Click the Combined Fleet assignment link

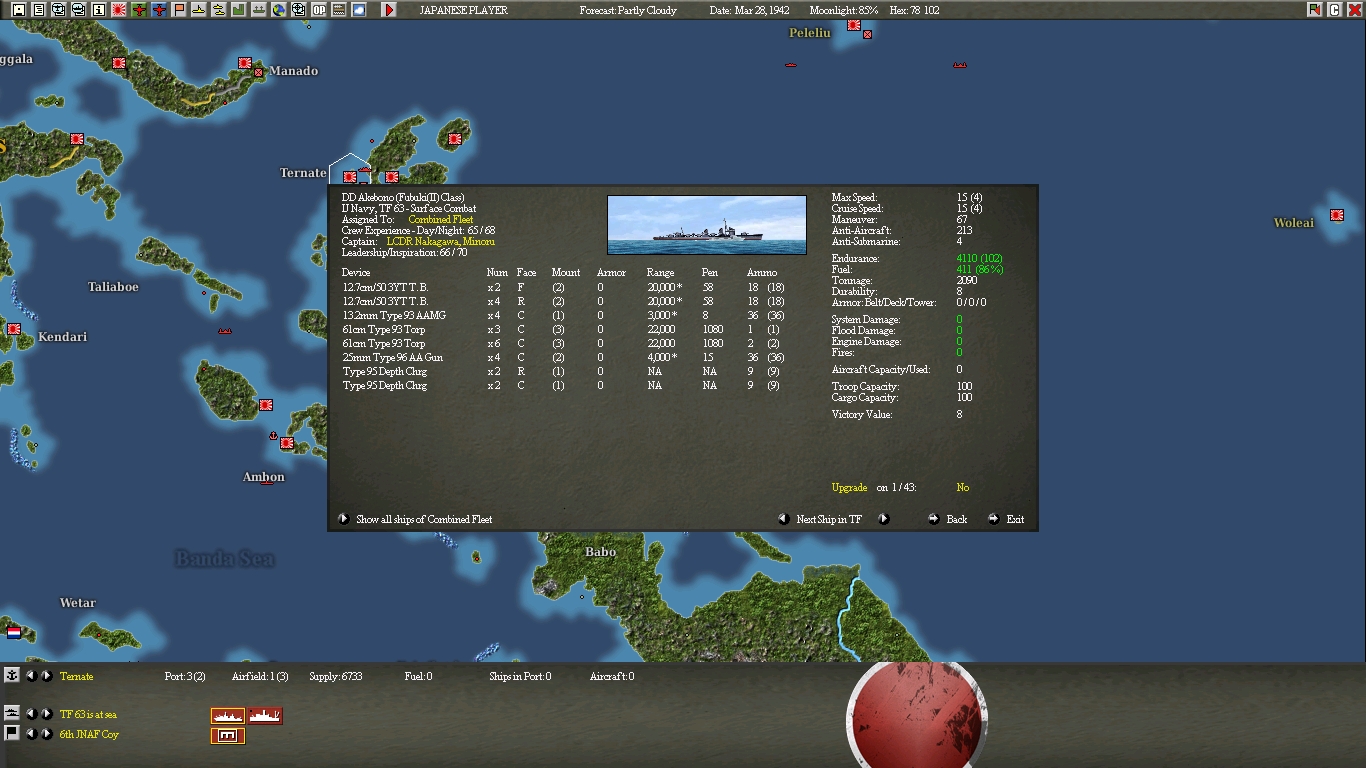[440, 220]
